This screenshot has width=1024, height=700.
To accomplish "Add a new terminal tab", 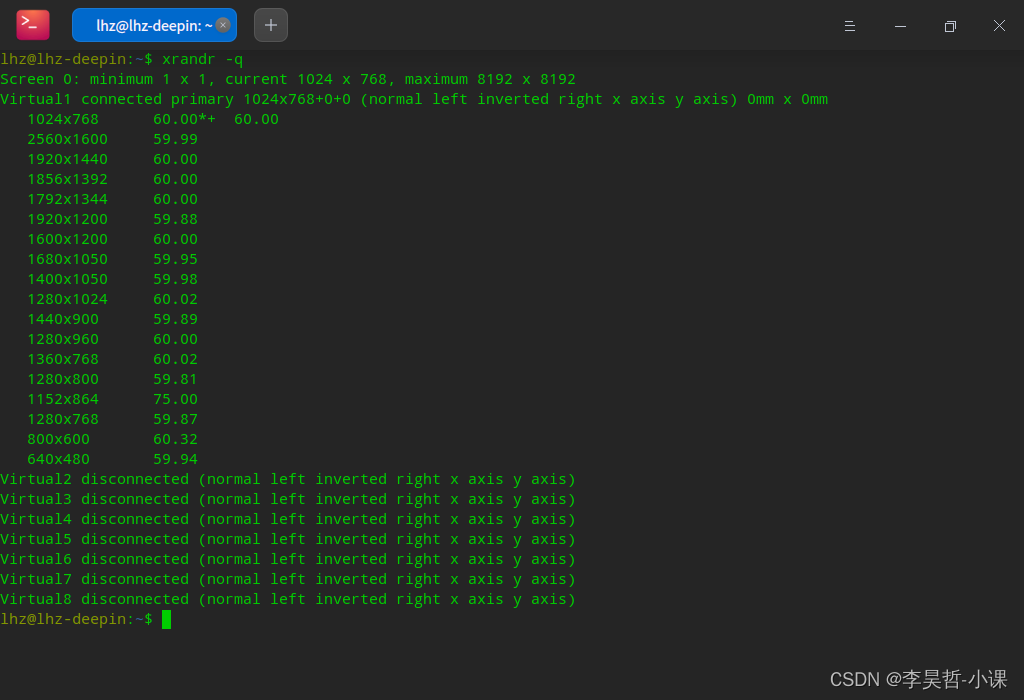I will (x=271, y=25).
